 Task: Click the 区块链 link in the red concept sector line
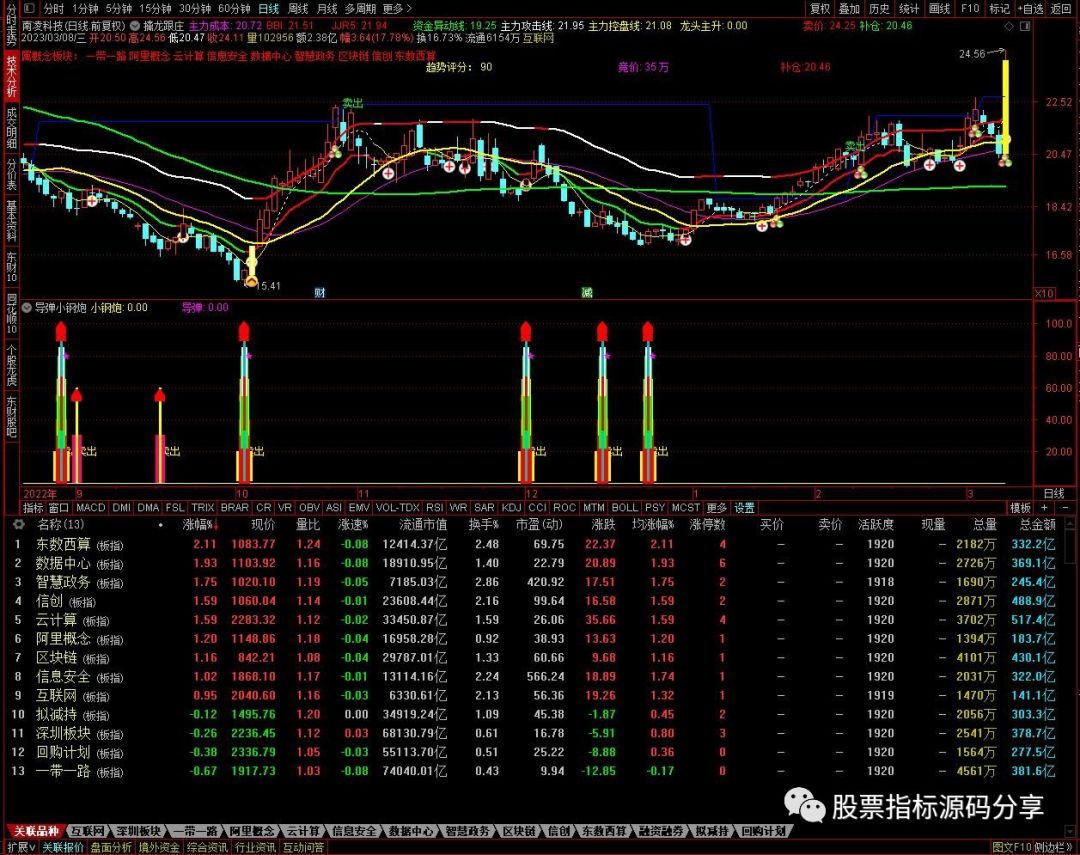353,56
